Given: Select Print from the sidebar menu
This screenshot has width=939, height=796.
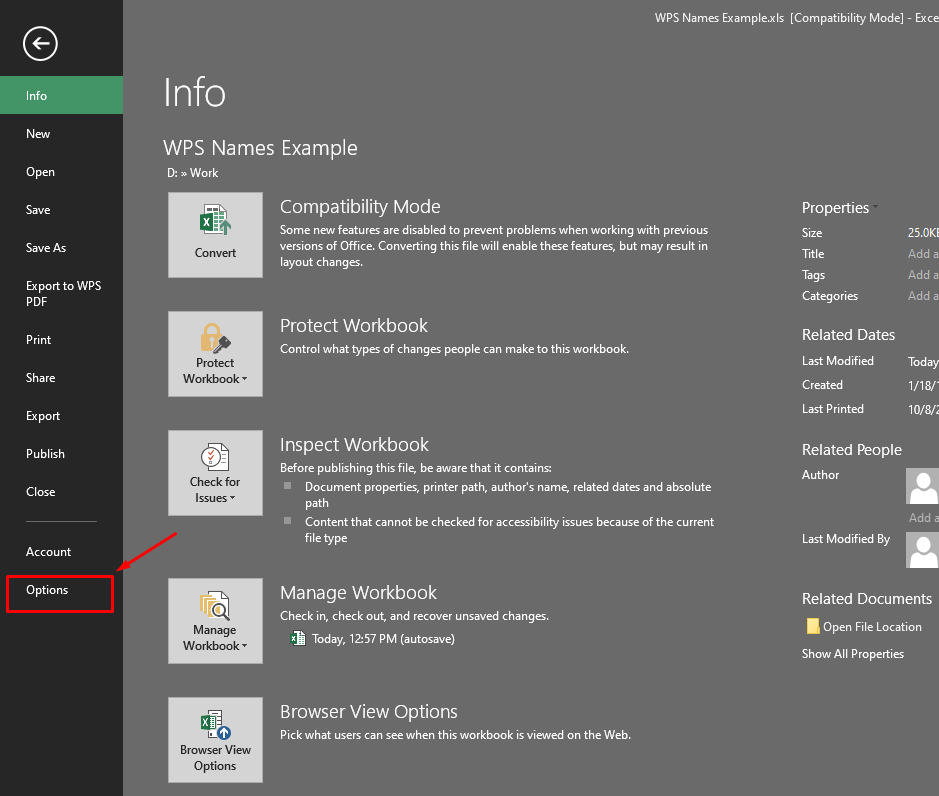Looking at the screenshot, I should point(38,339).
